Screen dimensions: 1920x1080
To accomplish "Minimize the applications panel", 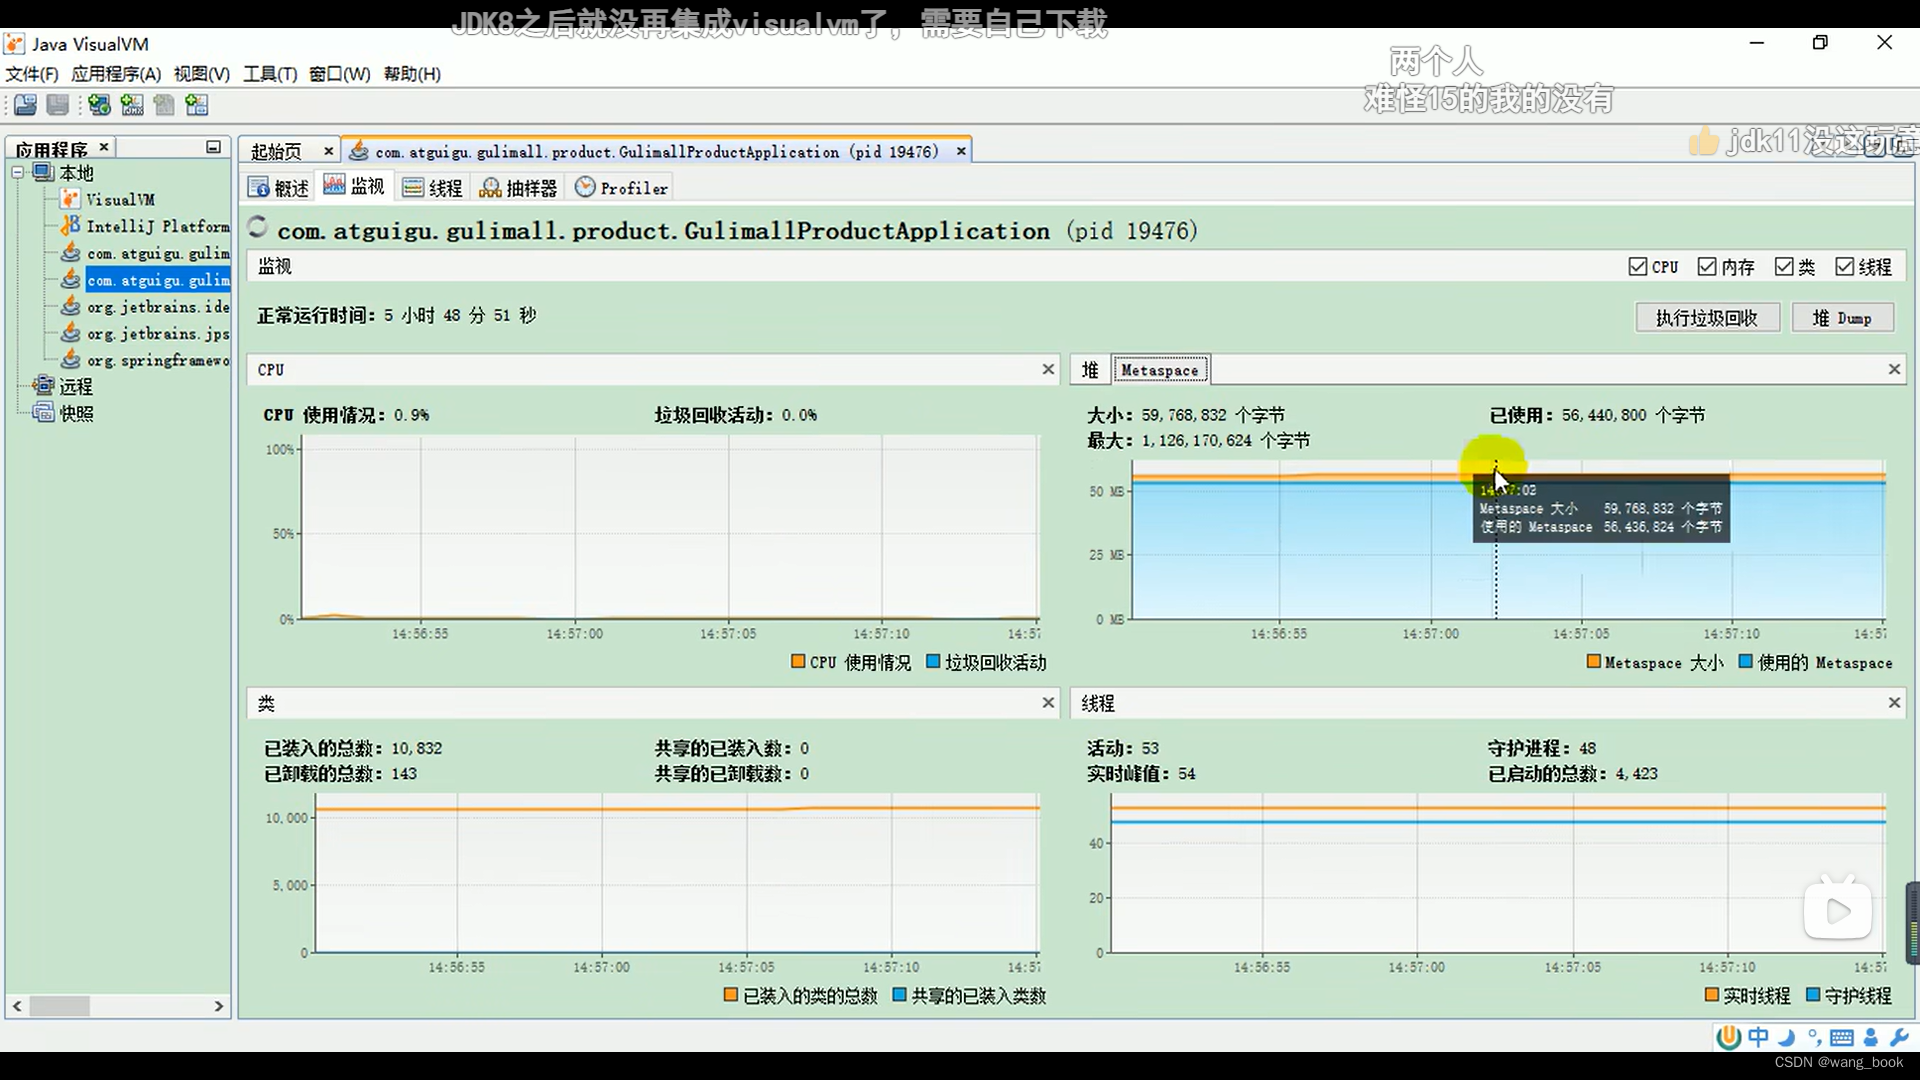I will 213,147.
